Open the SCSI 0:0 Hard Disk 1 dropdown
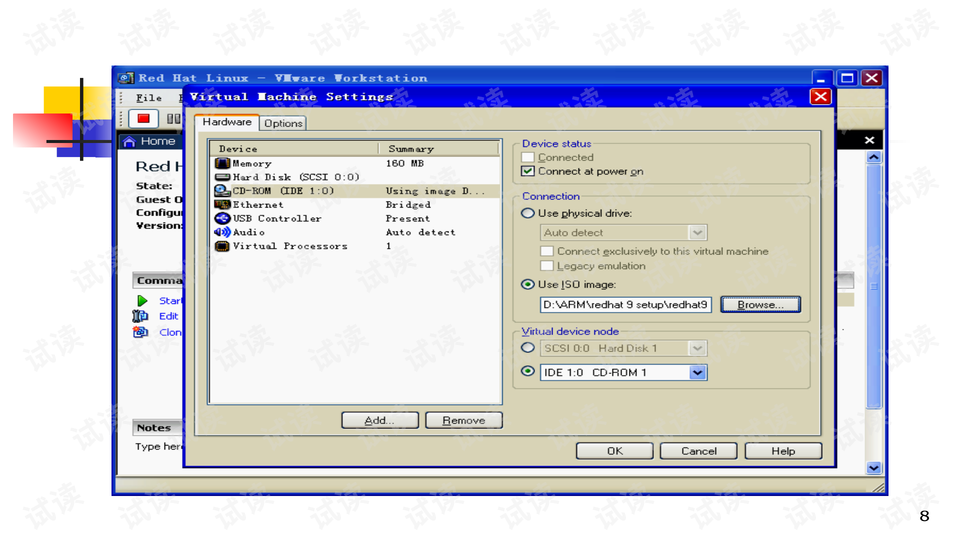This screenshot has width=960, height=540. pos(697,348)
